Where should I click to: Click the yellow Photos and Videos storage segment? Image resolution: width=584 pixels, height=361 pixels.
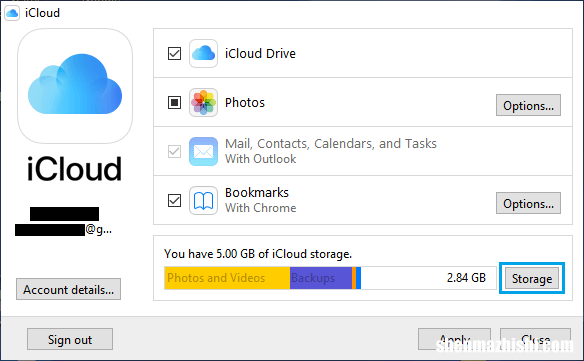pyautogui.click(x=227, y=278)
